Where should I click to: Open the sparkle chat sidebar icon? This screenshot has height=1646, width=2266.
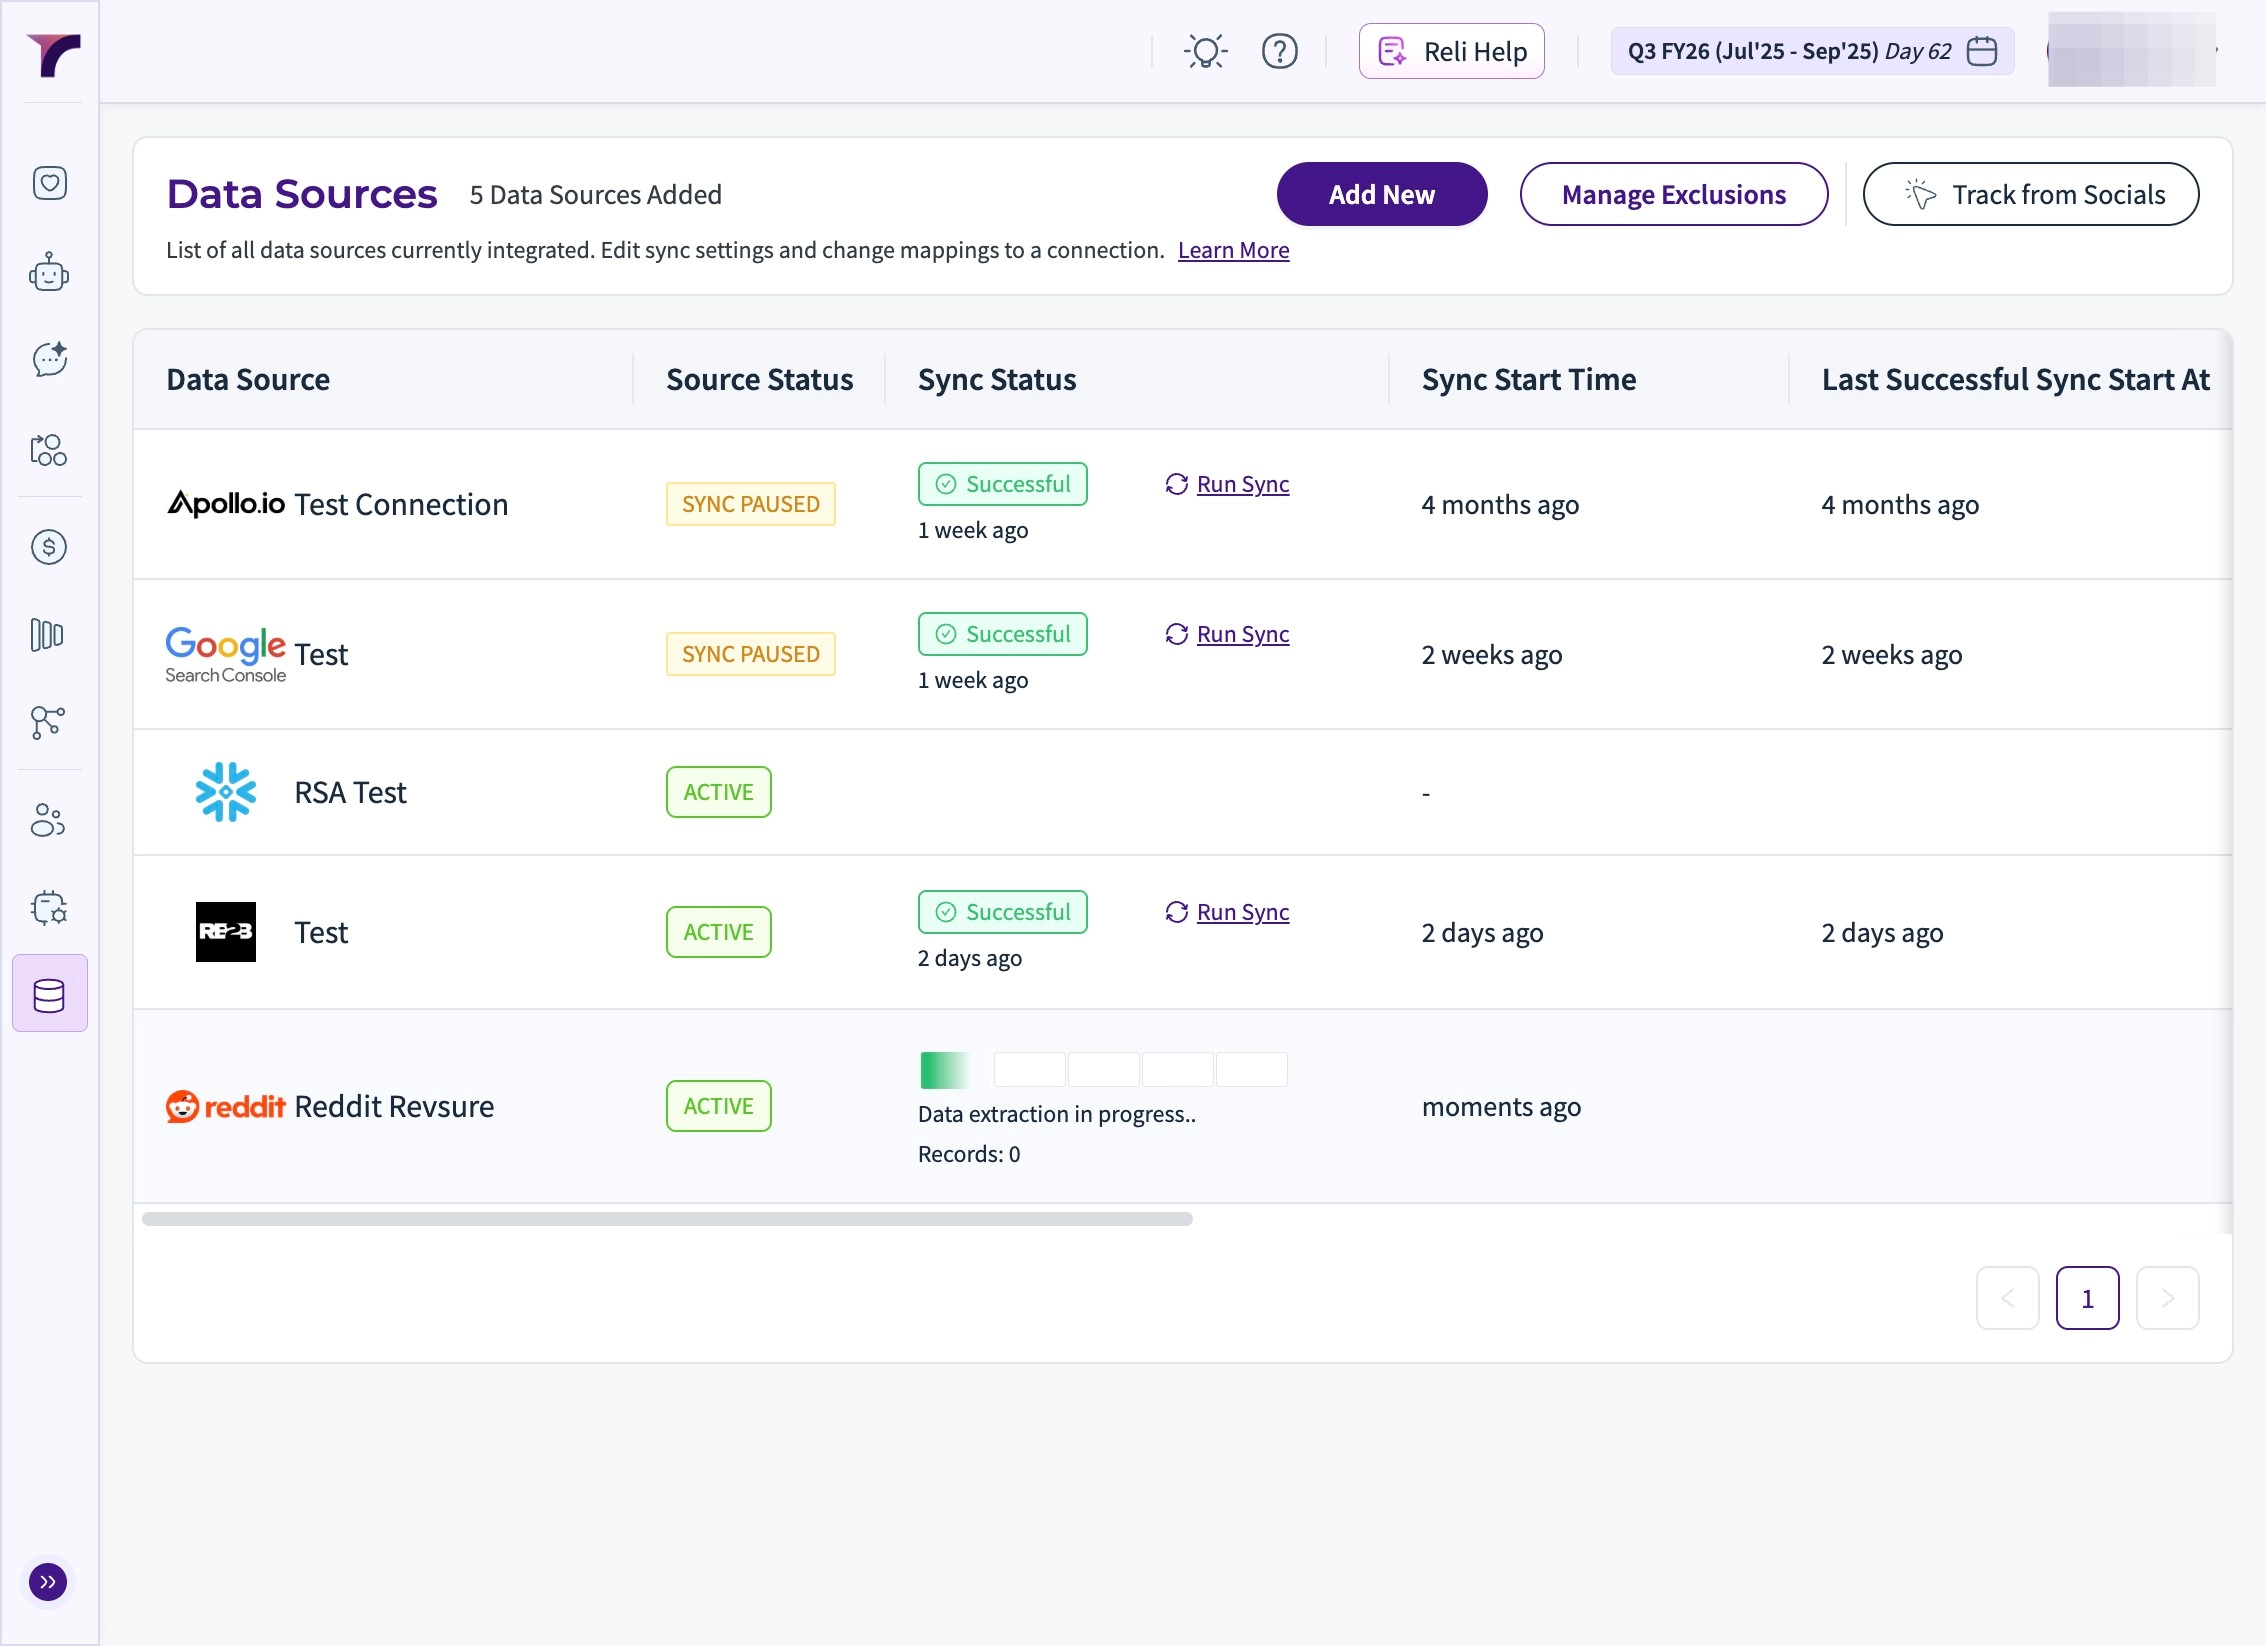(x=49, y=359)
